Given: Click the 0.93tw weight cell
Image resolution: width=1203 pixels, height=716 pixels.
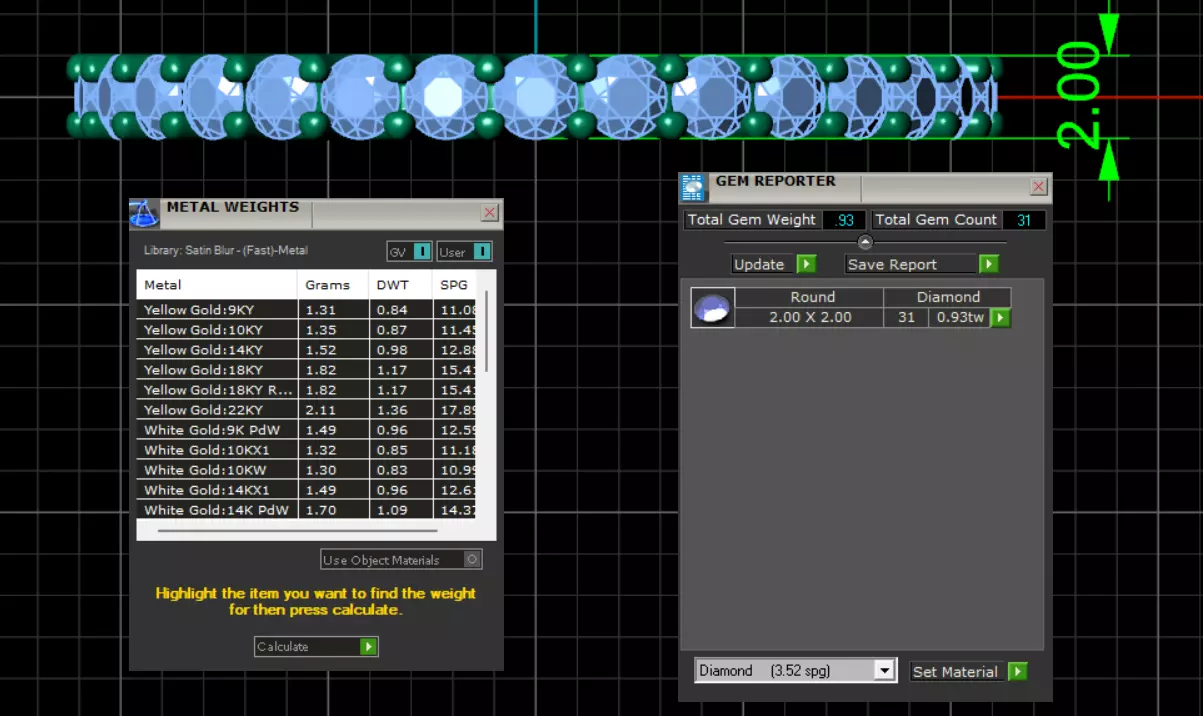Looking at the screenshot, I should pos(960,318).
